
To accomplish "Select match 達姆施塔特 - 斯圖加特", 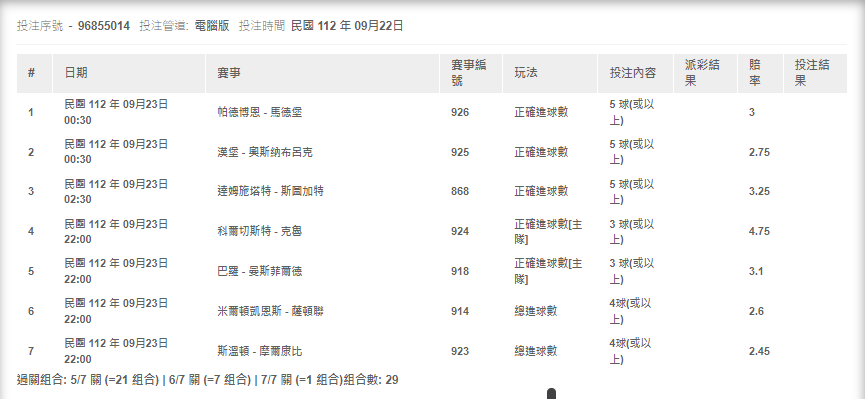I will pyautogui.click(x=270, y=191).
